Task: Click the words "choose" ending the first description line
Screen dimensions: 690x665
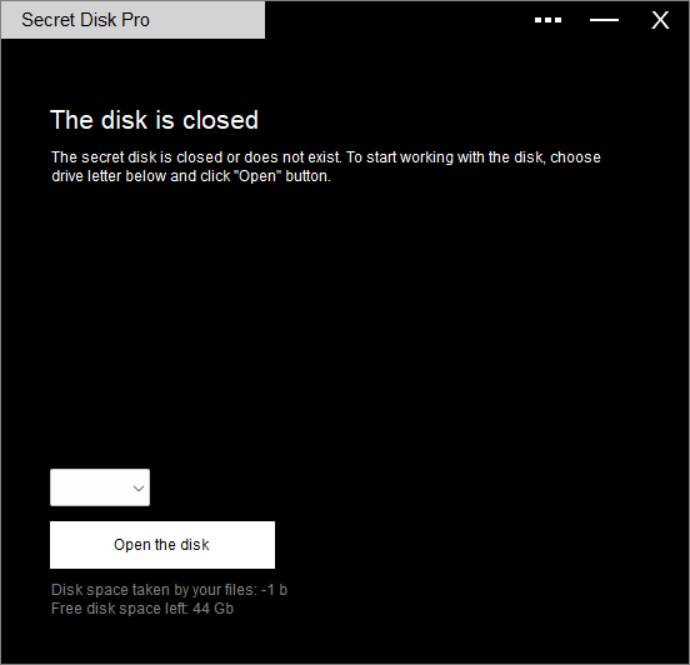Action: (x=576, y=158)
